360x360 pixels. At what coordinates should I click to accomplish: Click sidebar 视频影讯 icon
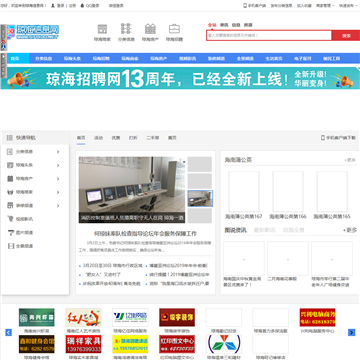tap(10, 219)
